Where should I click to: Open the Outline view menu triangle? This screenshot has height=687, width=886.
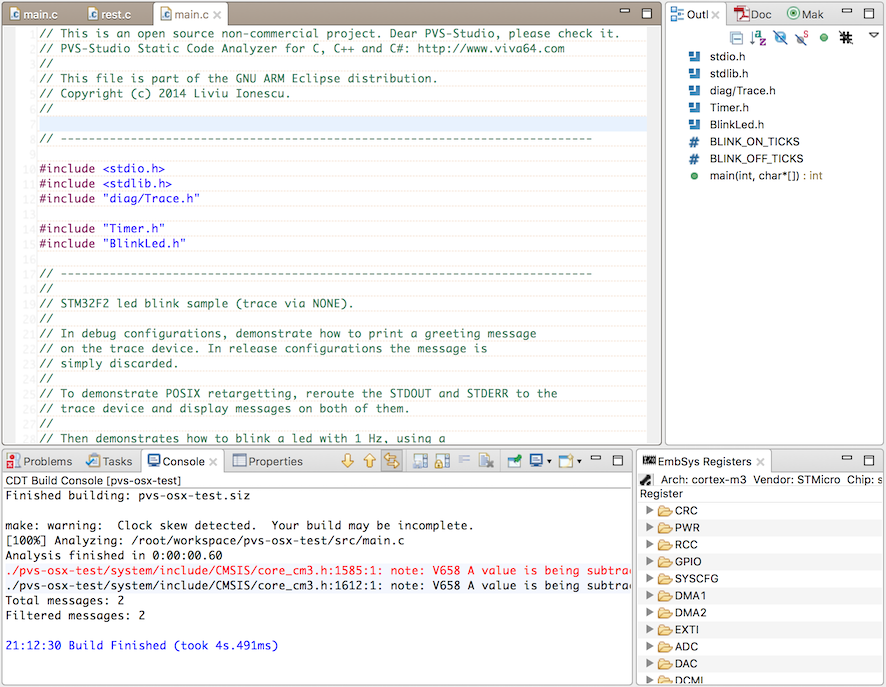(873, 37)
